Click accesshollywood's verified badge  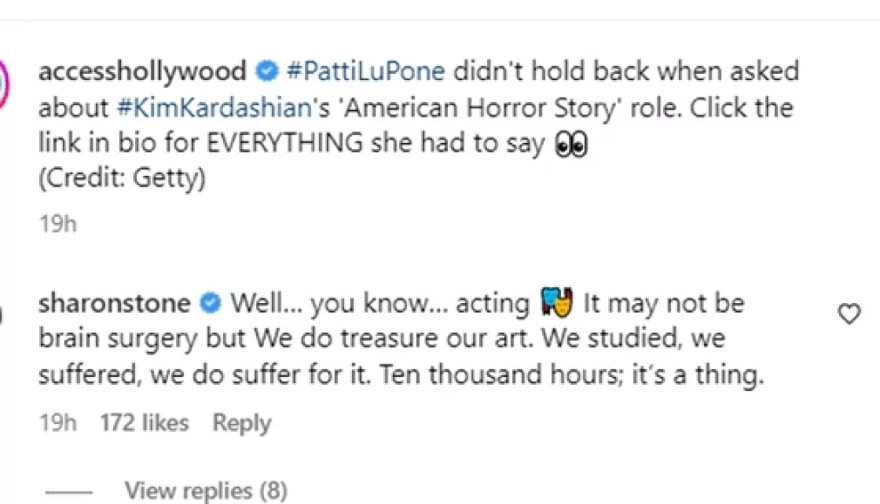tap(266, 72)
